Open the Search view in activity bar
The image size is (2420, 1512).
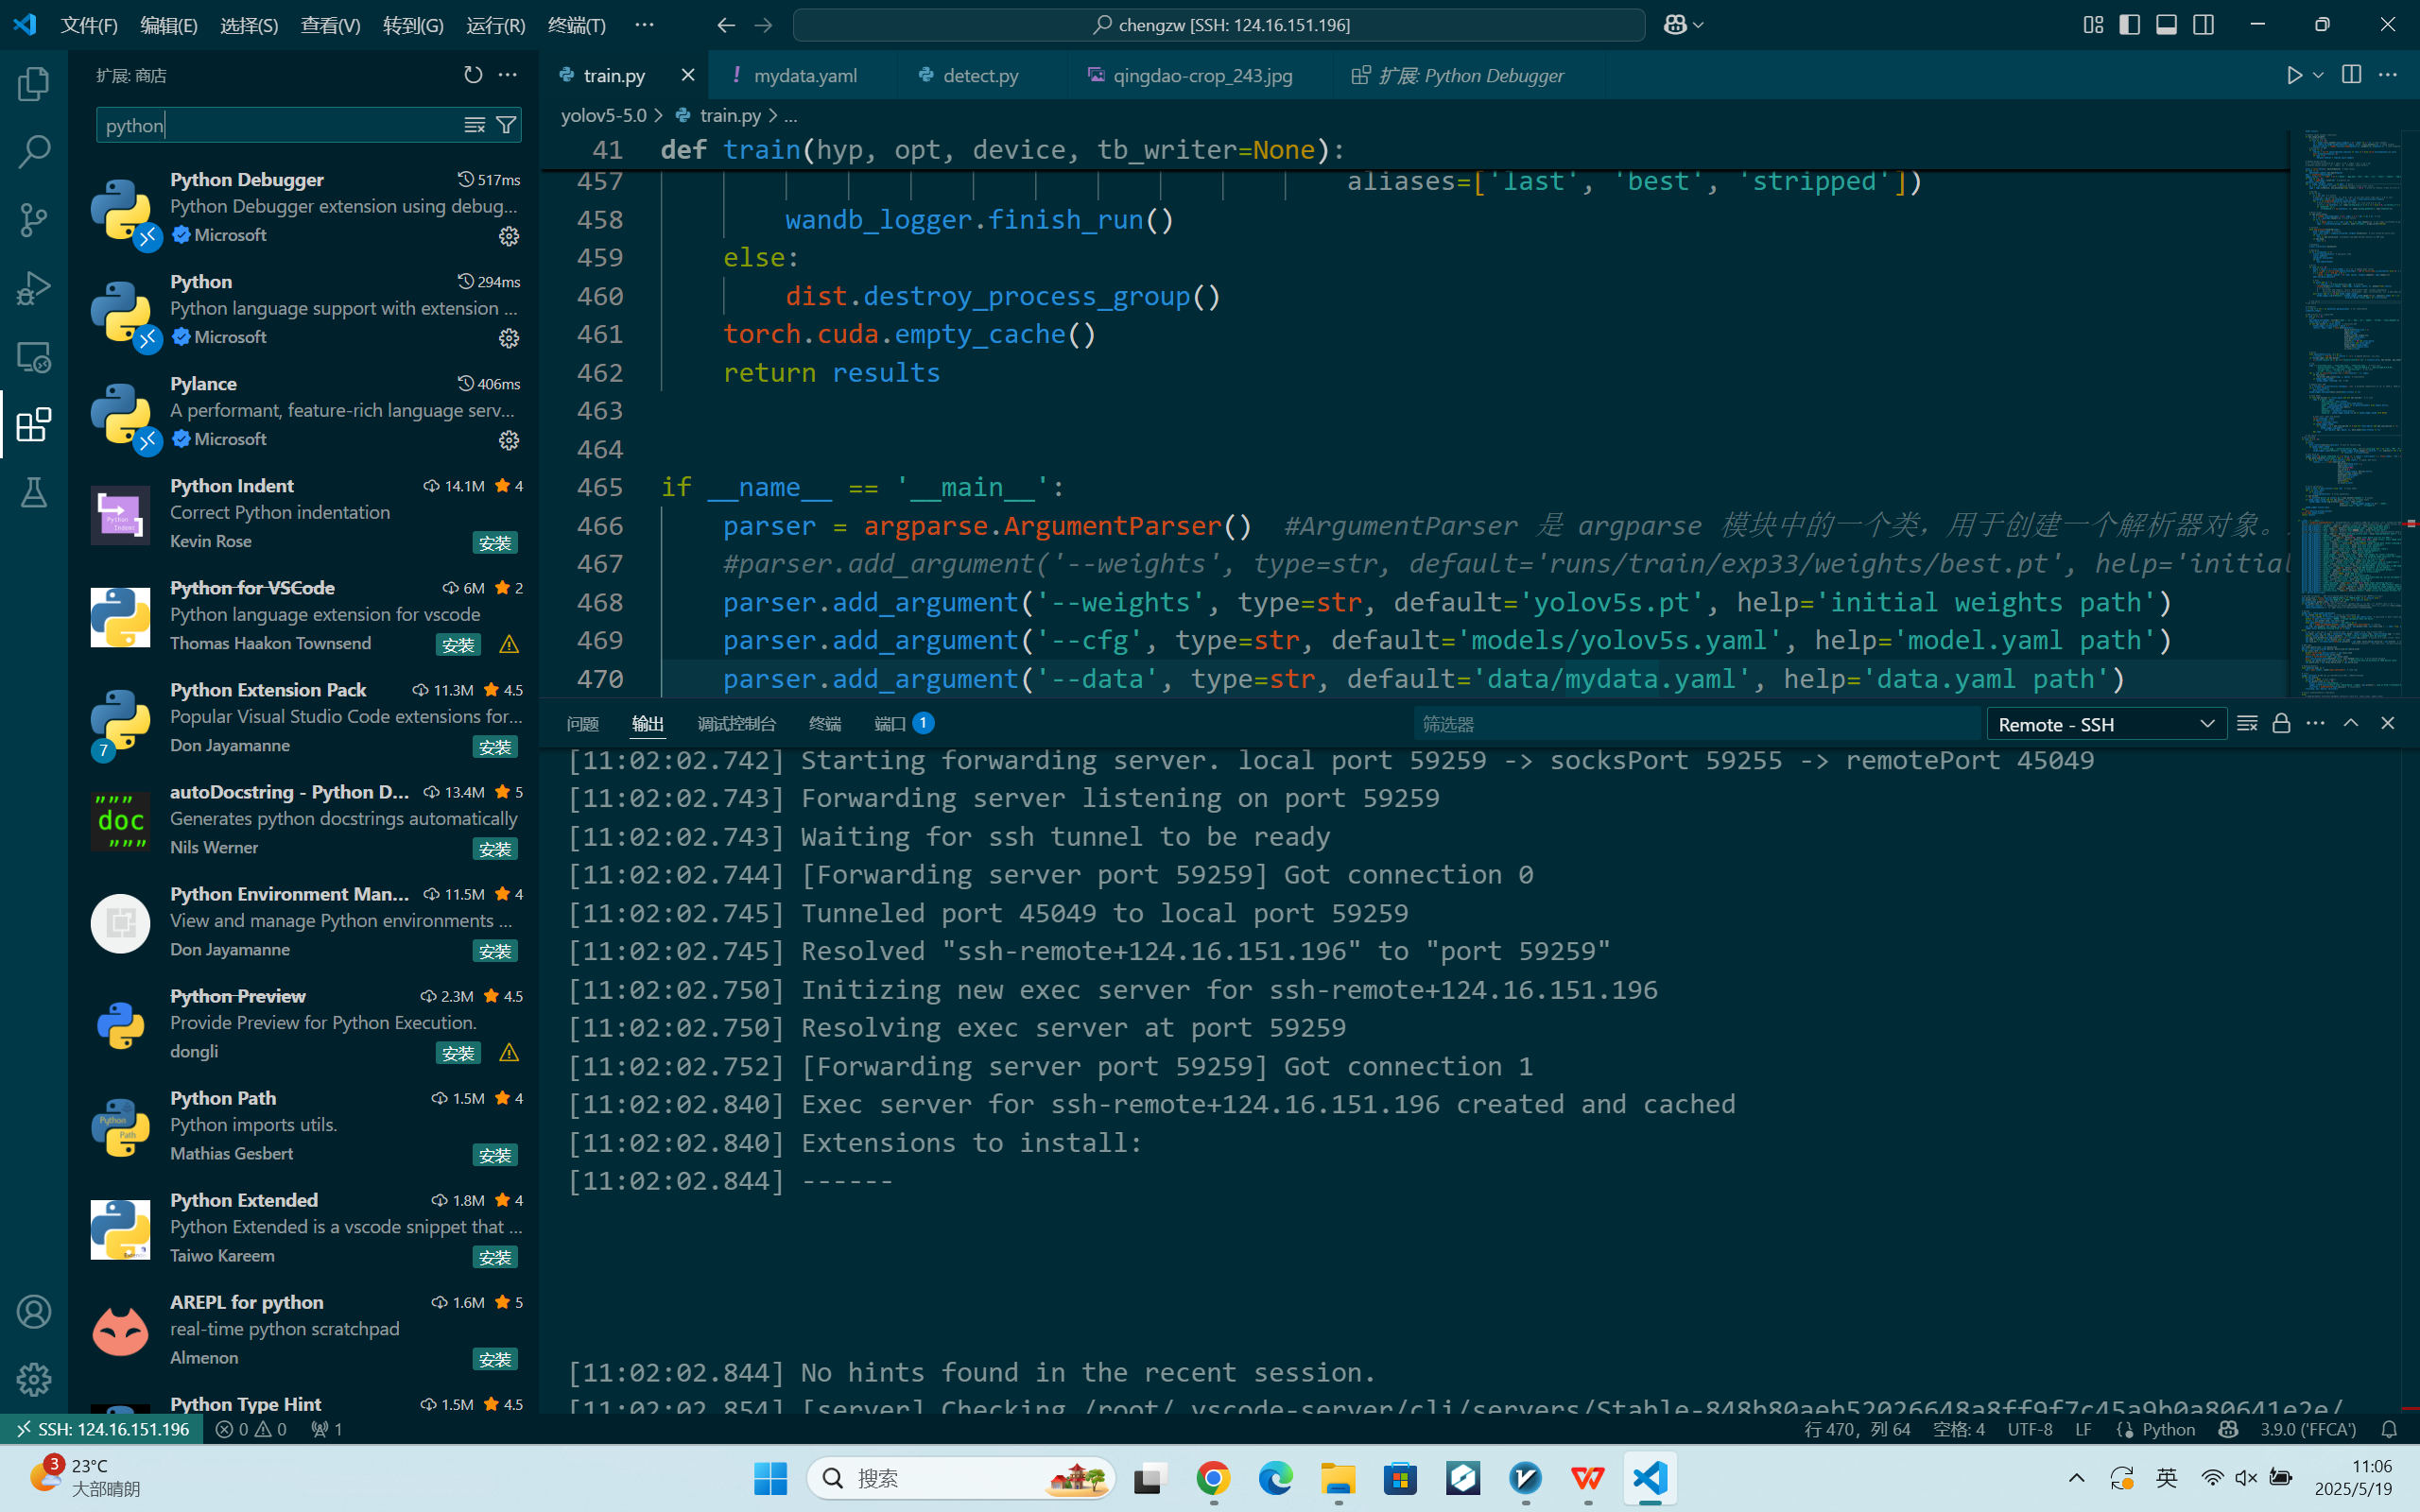click(x=34, y=152)
